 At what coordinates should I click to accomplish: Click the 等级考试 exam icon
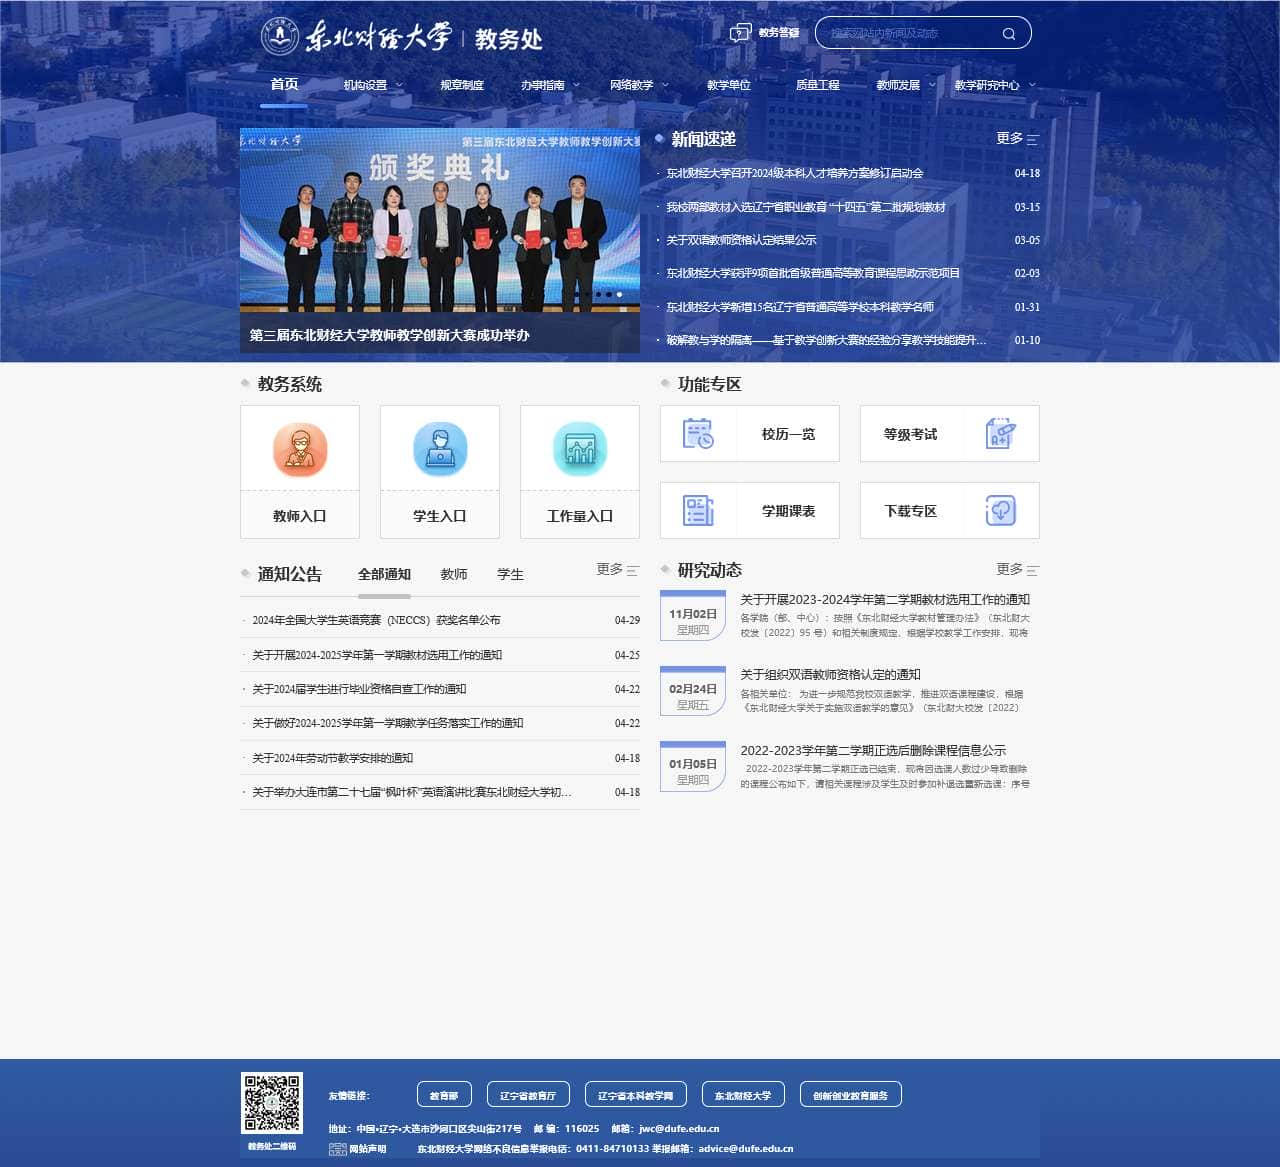[1001, 433]
